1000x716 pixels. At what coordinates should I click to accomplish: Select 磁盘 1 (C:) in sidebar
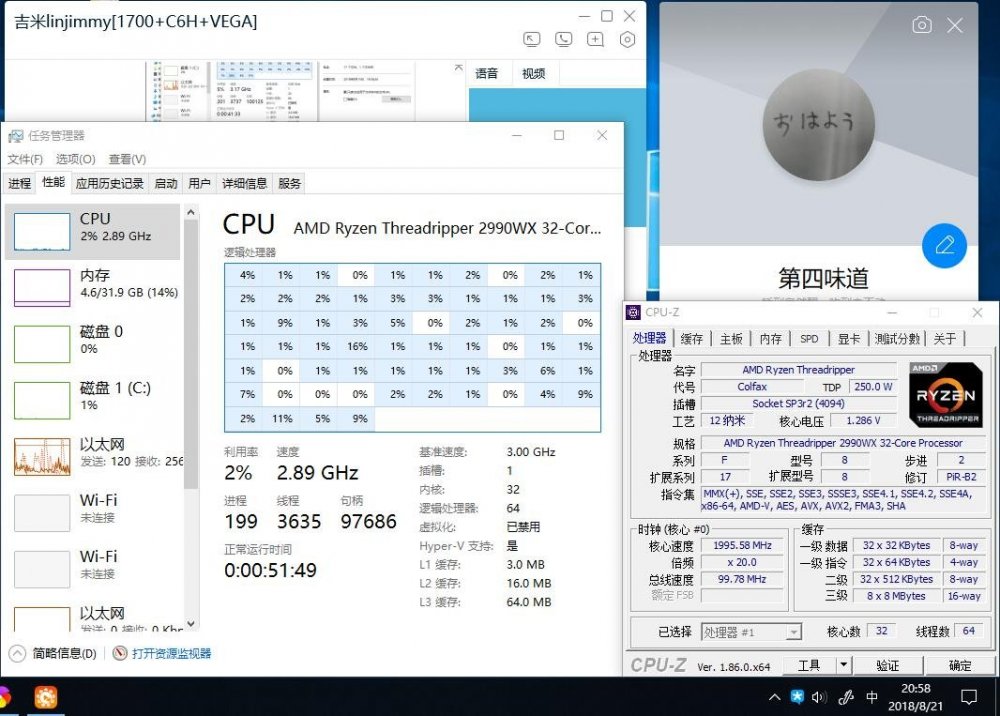pyautogui.click(x=93, y=400)
